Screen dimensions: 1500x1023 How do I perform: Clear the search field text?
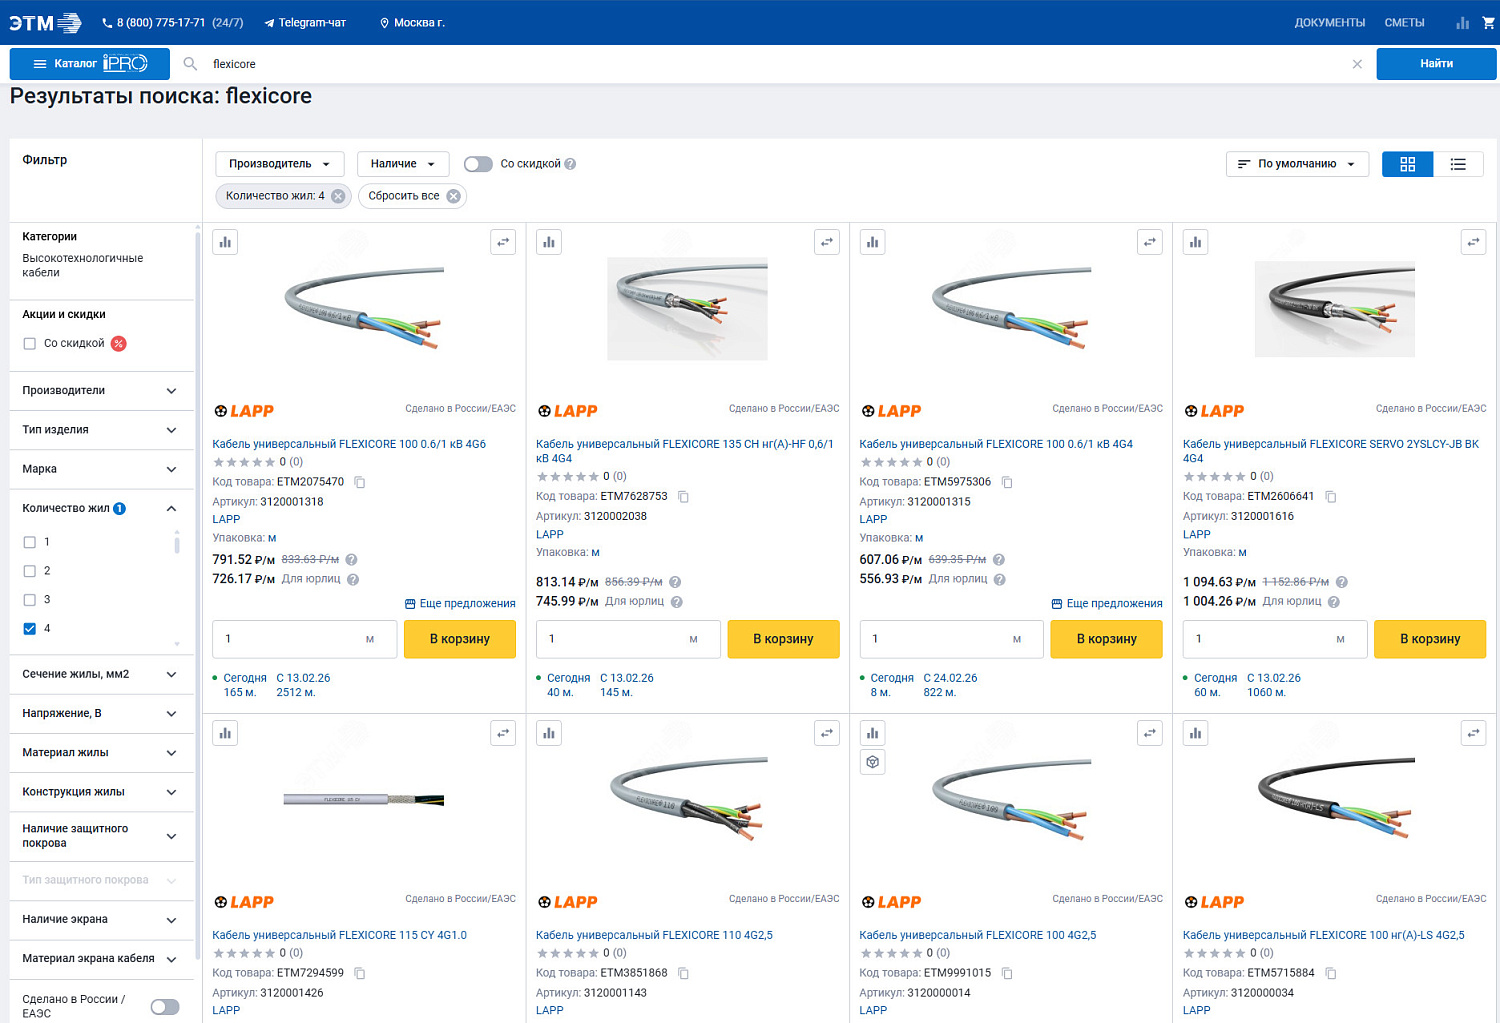click(1357, 64)
